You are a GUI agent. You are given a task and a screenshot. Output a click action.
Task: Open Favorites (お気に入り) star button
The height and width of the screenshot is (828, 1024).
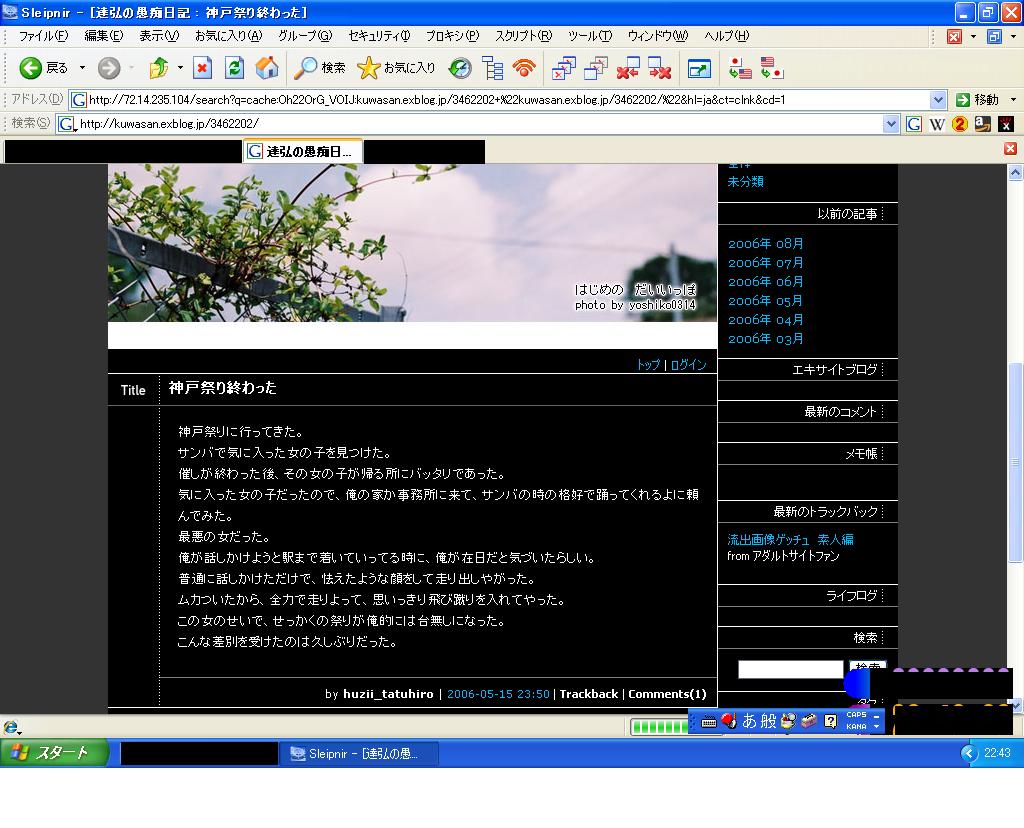pos(397,68)
